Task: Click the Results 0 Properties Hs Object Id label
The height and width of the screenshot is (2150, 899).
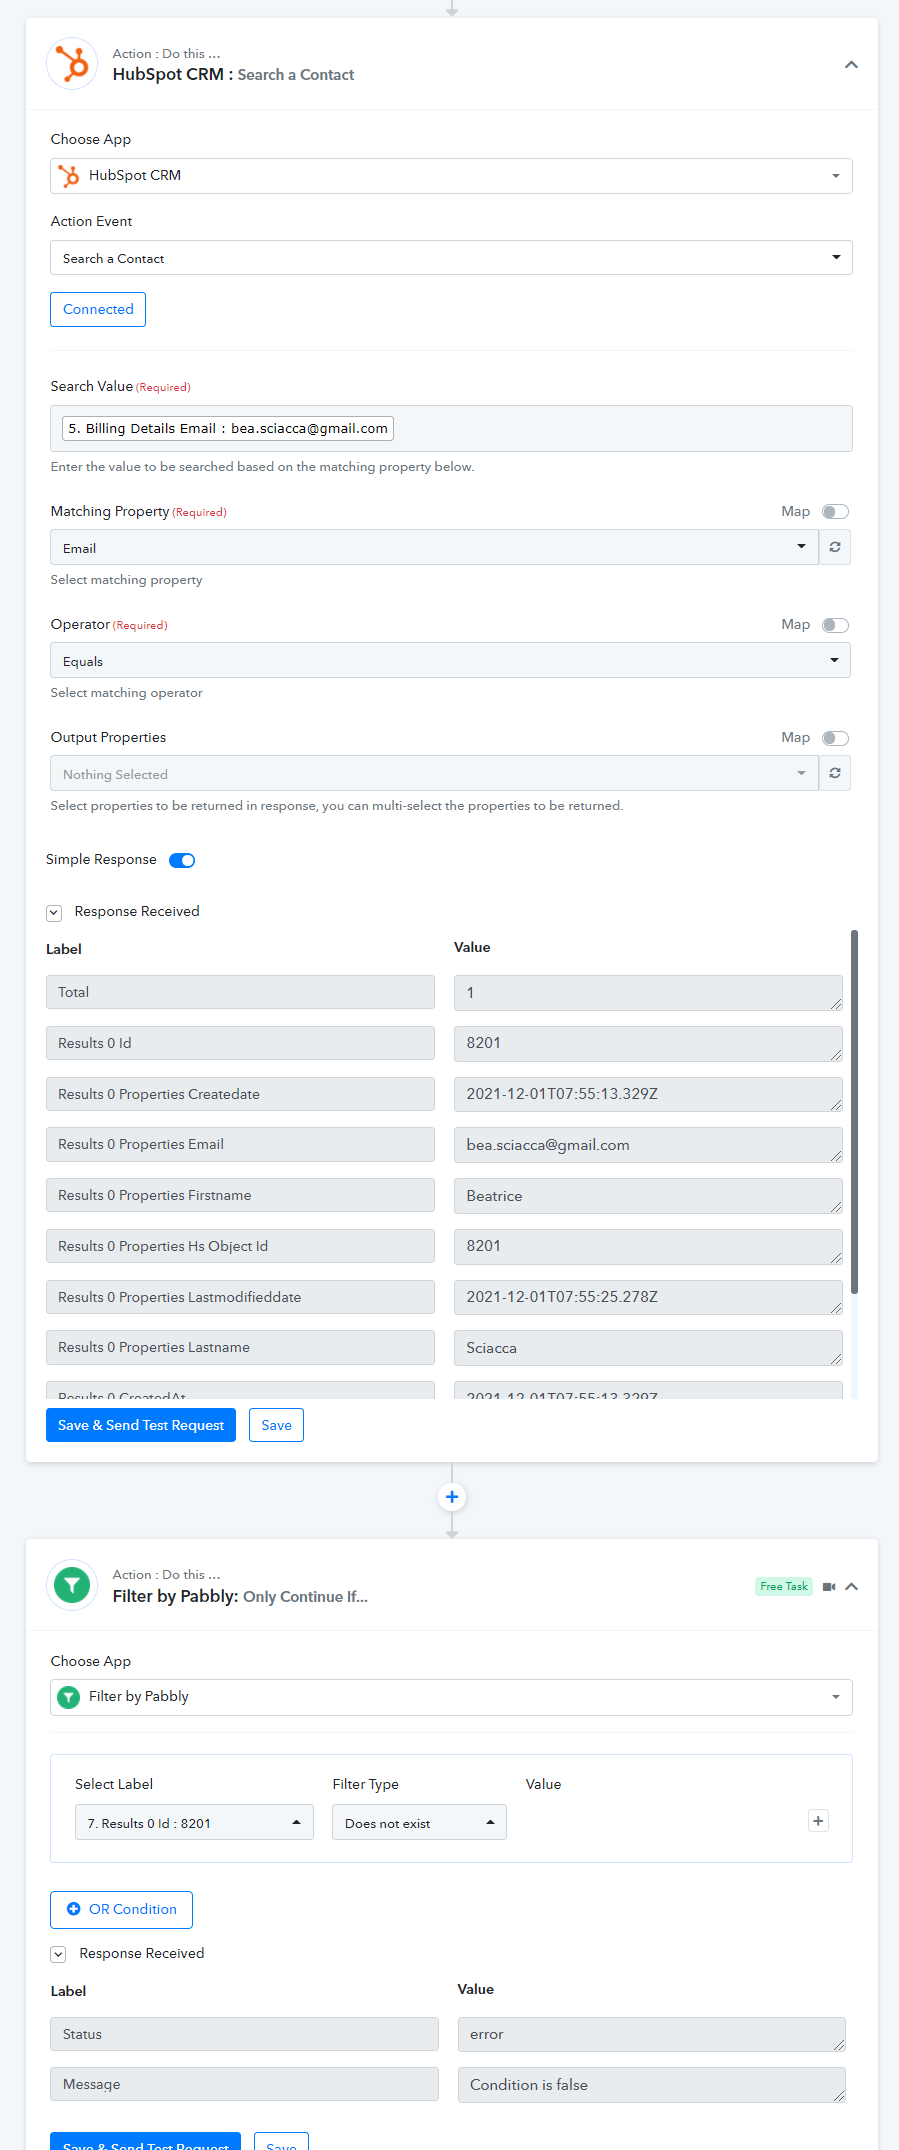Action: (x=240, y=1246)
